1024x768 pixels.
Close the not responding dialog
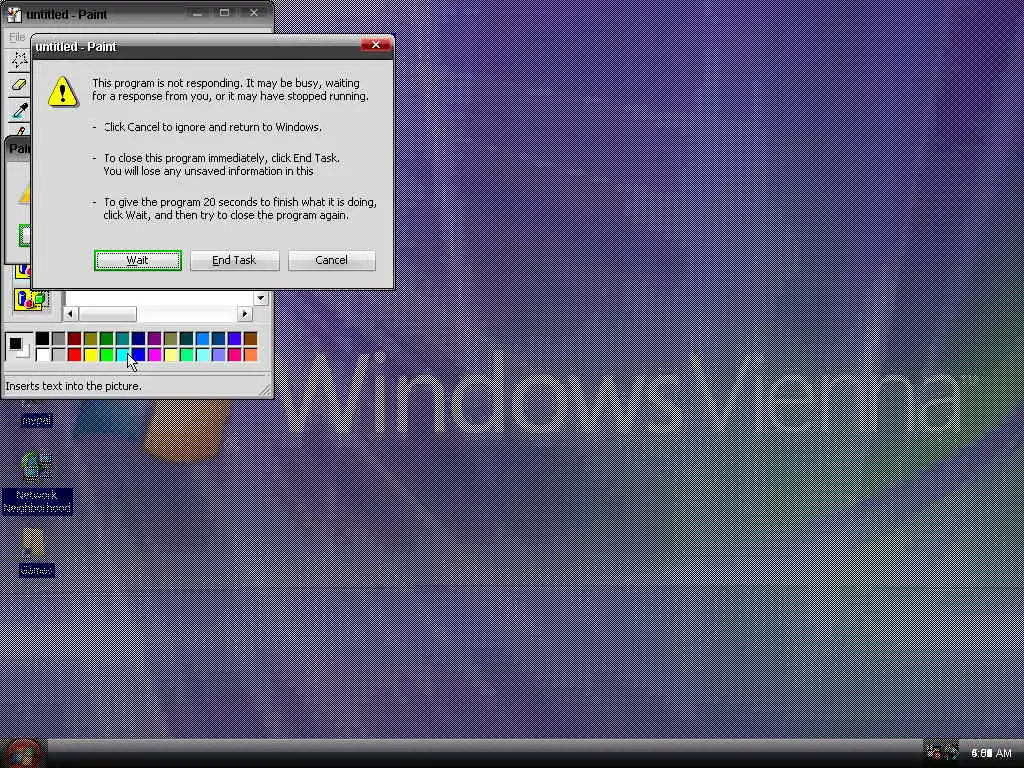point(376,45)
